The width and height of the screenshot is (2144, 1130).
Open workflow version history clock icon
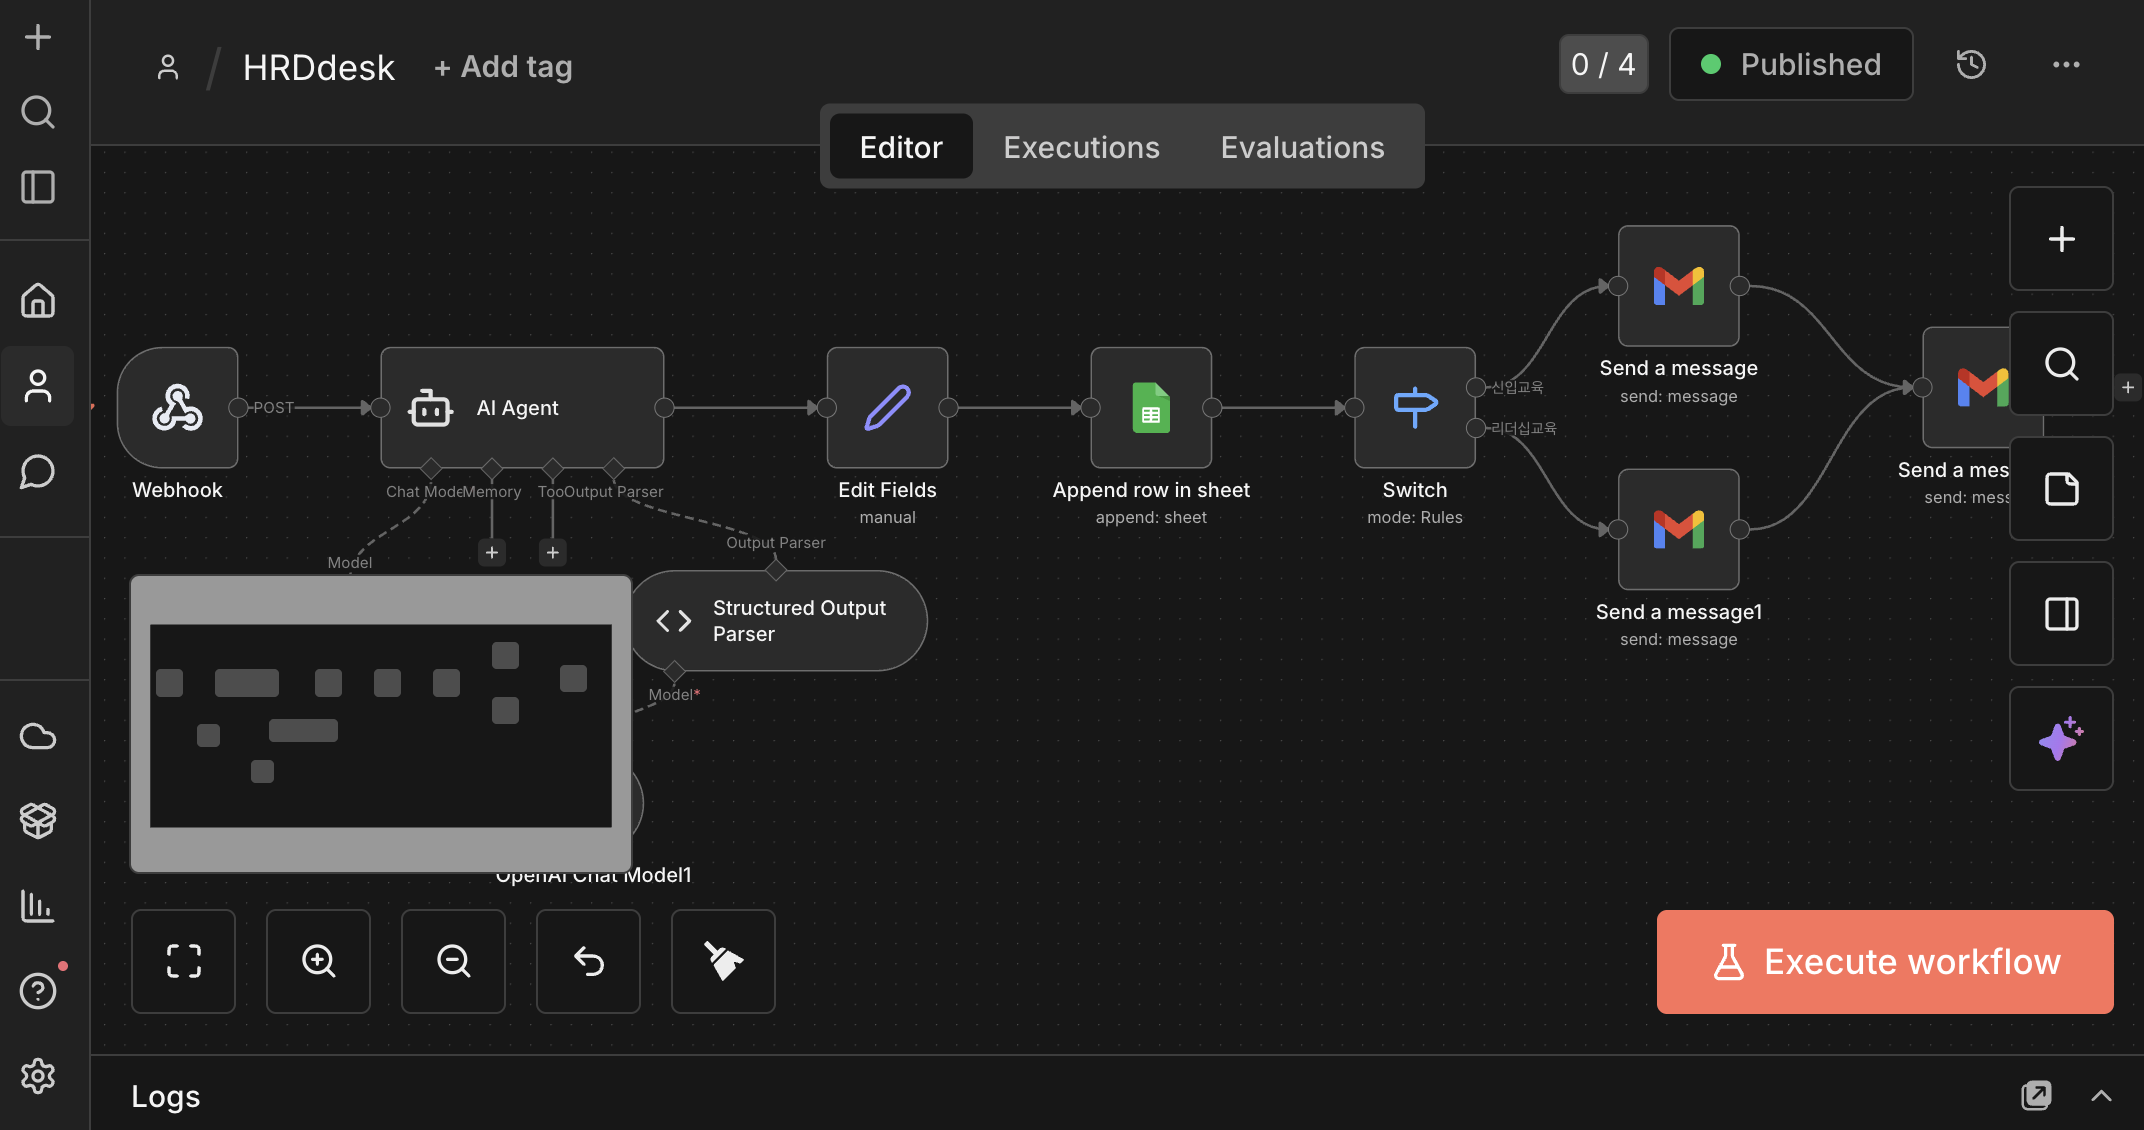1970,65
